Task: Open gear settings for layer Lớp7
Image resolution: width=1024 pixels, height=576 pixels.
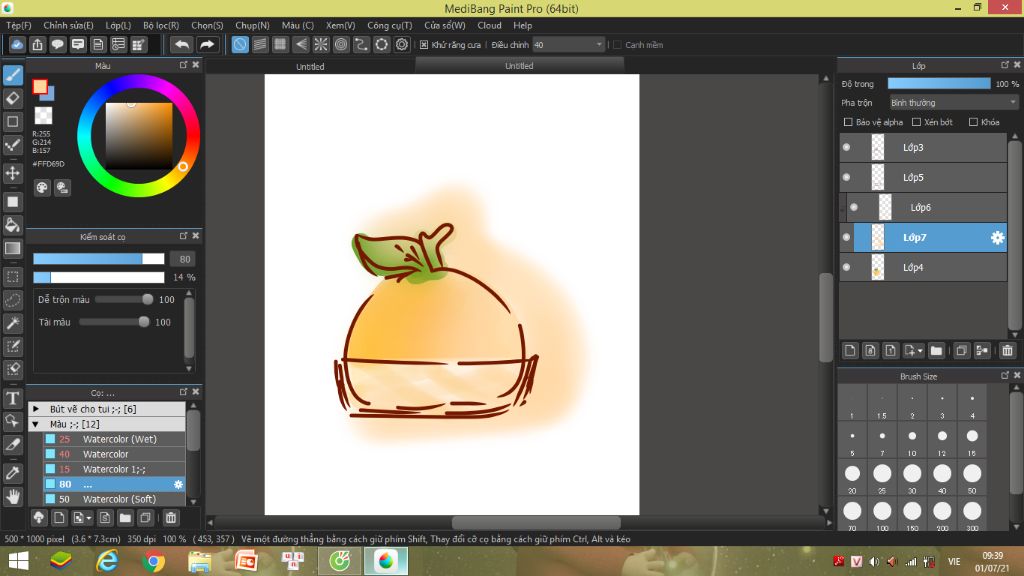Action: (997, 238)
